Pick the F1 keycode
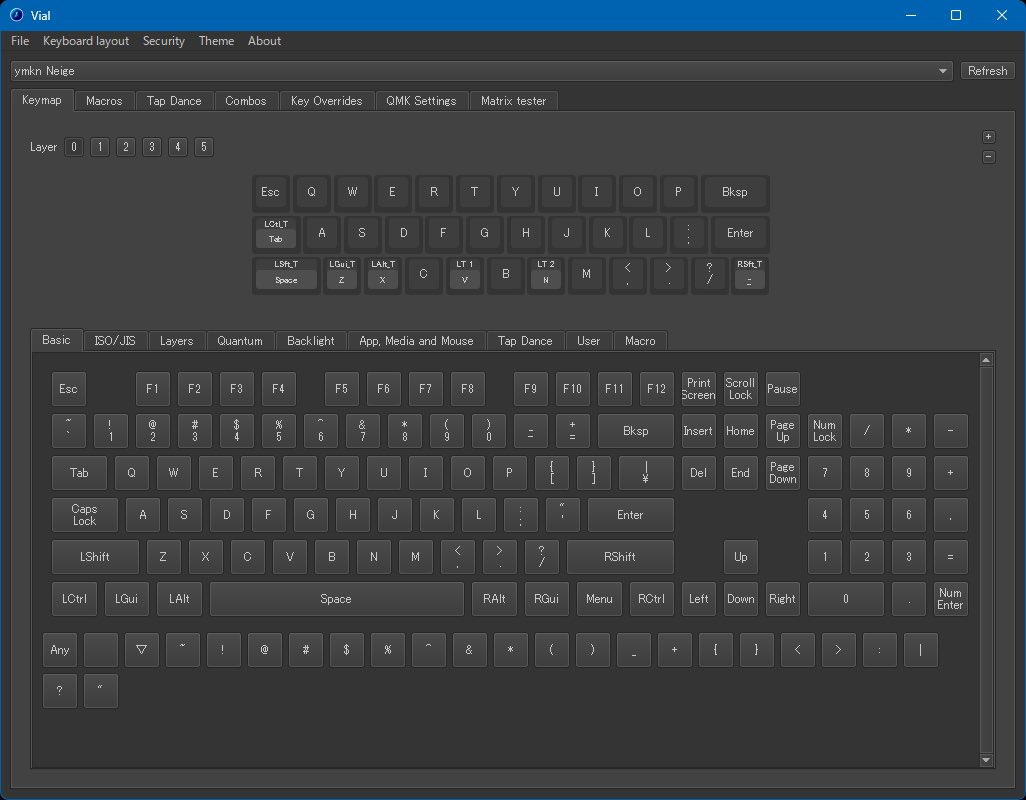 [152, 389]
